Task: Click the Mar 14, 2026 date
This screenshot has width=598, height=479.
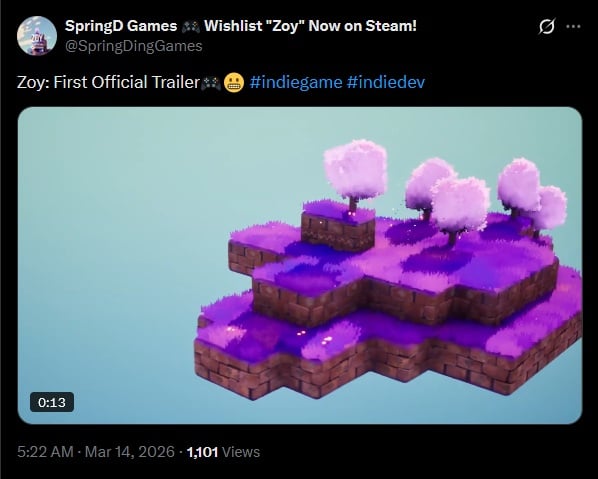Action: (130, 452)
